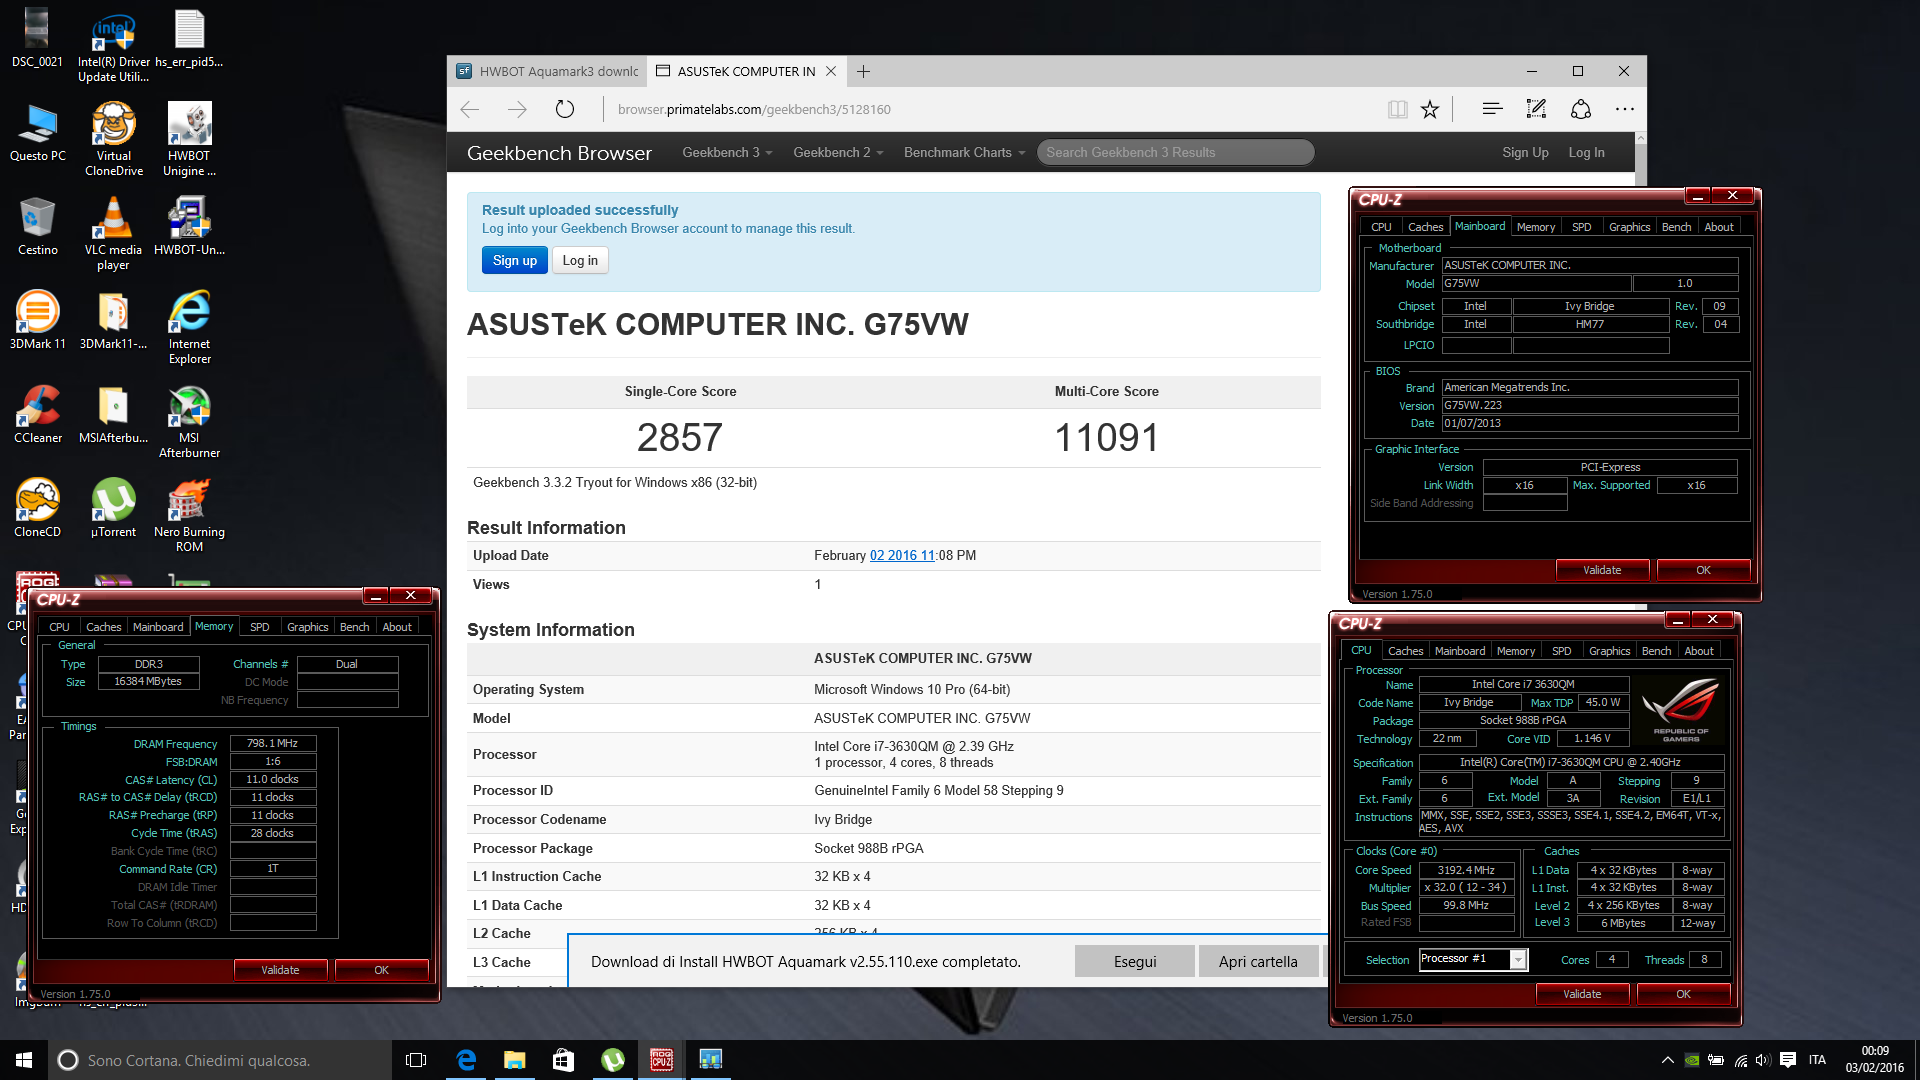Open the Edge Hub icon
1920x1080 pixels.
[x=1492, y=109]
